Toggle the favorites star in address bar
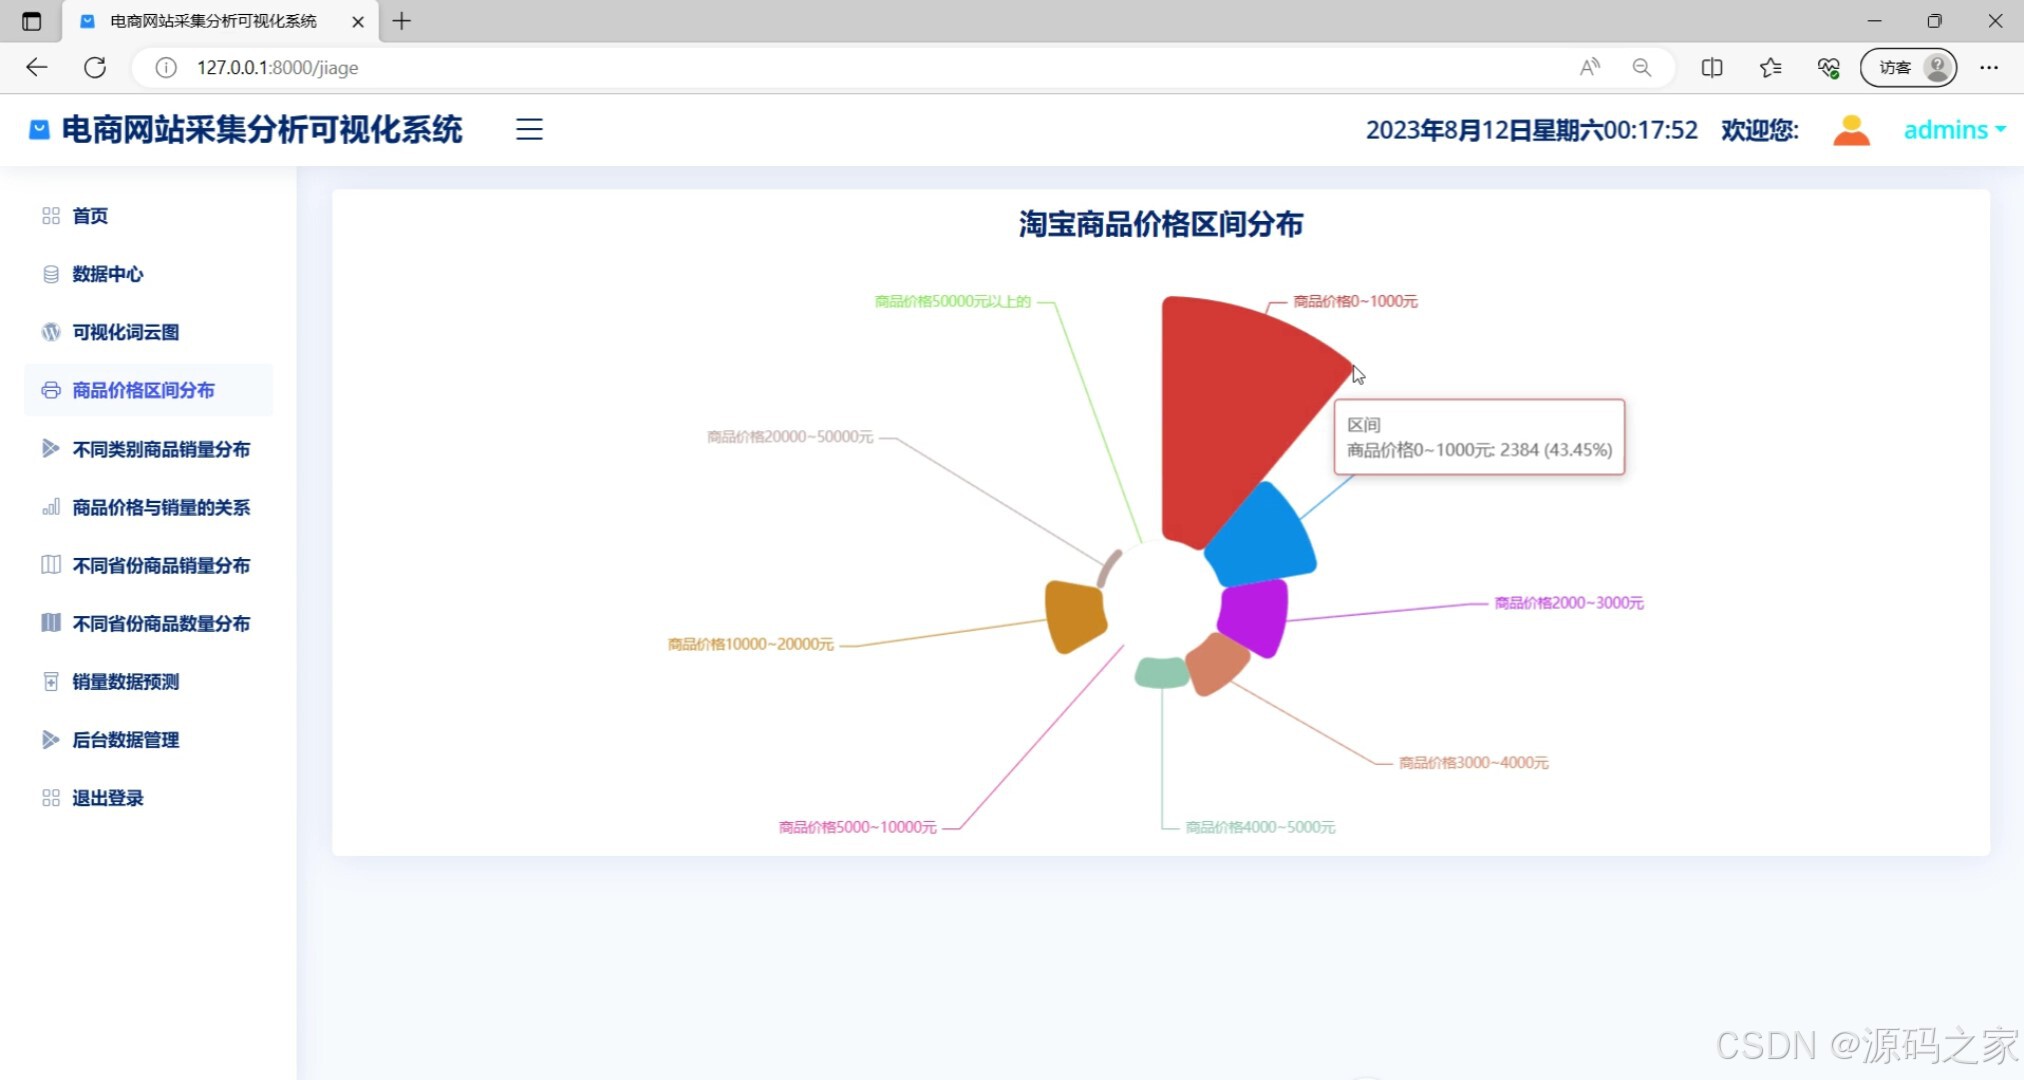Image resolution: width=2024 pixels, height=1080 pixels. tap(1771, 67)
